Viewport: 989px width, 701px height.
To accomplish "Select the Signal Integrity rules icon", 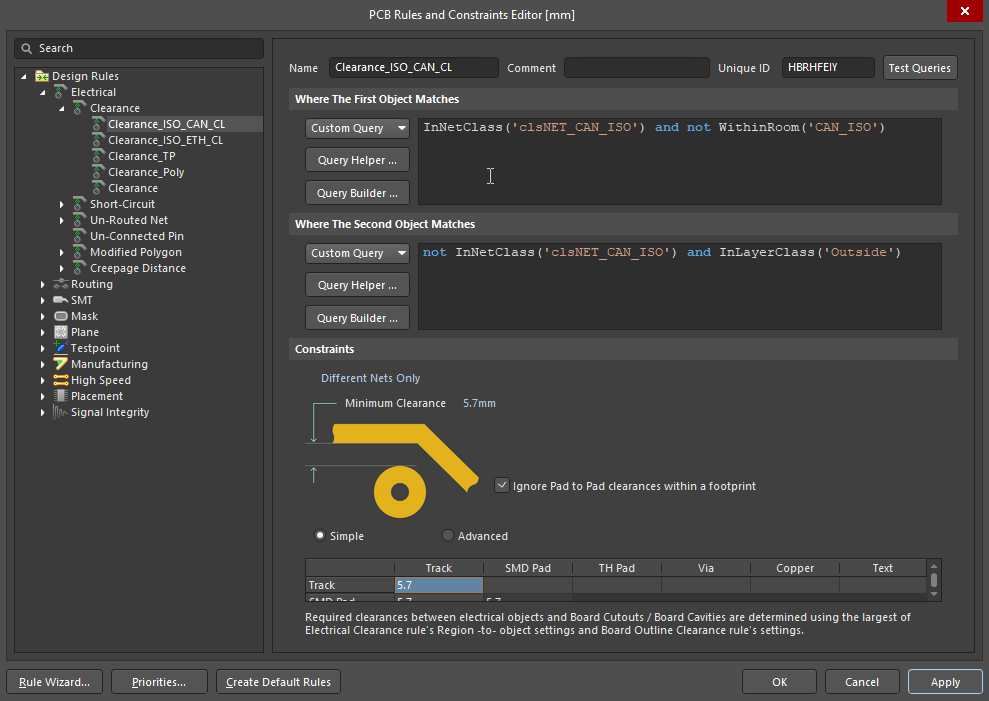I will point(60,412).
